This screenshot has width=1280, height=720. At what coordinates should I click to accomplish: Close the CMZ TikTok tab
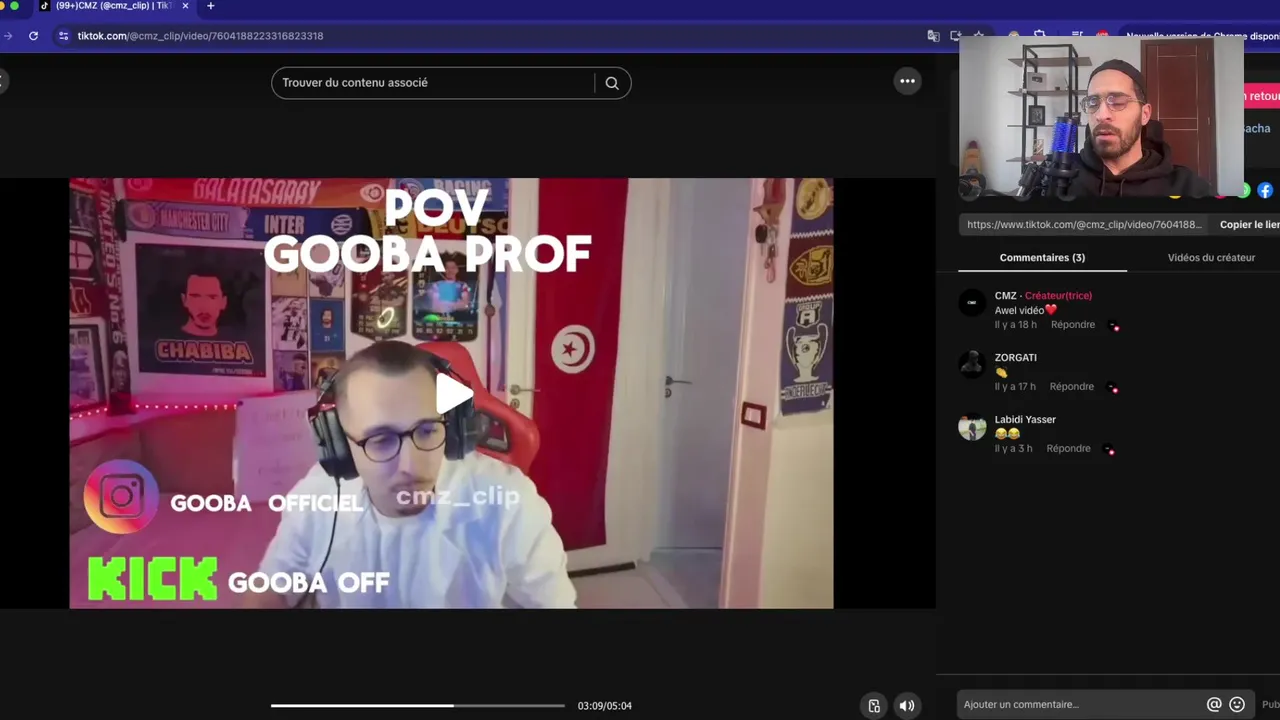coord(185,6)
